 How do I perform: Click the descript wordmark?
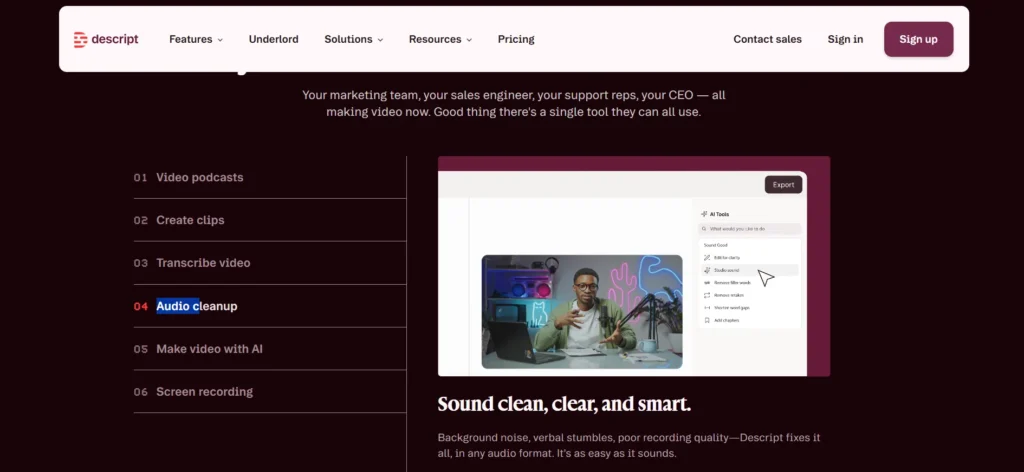[115, 39]
